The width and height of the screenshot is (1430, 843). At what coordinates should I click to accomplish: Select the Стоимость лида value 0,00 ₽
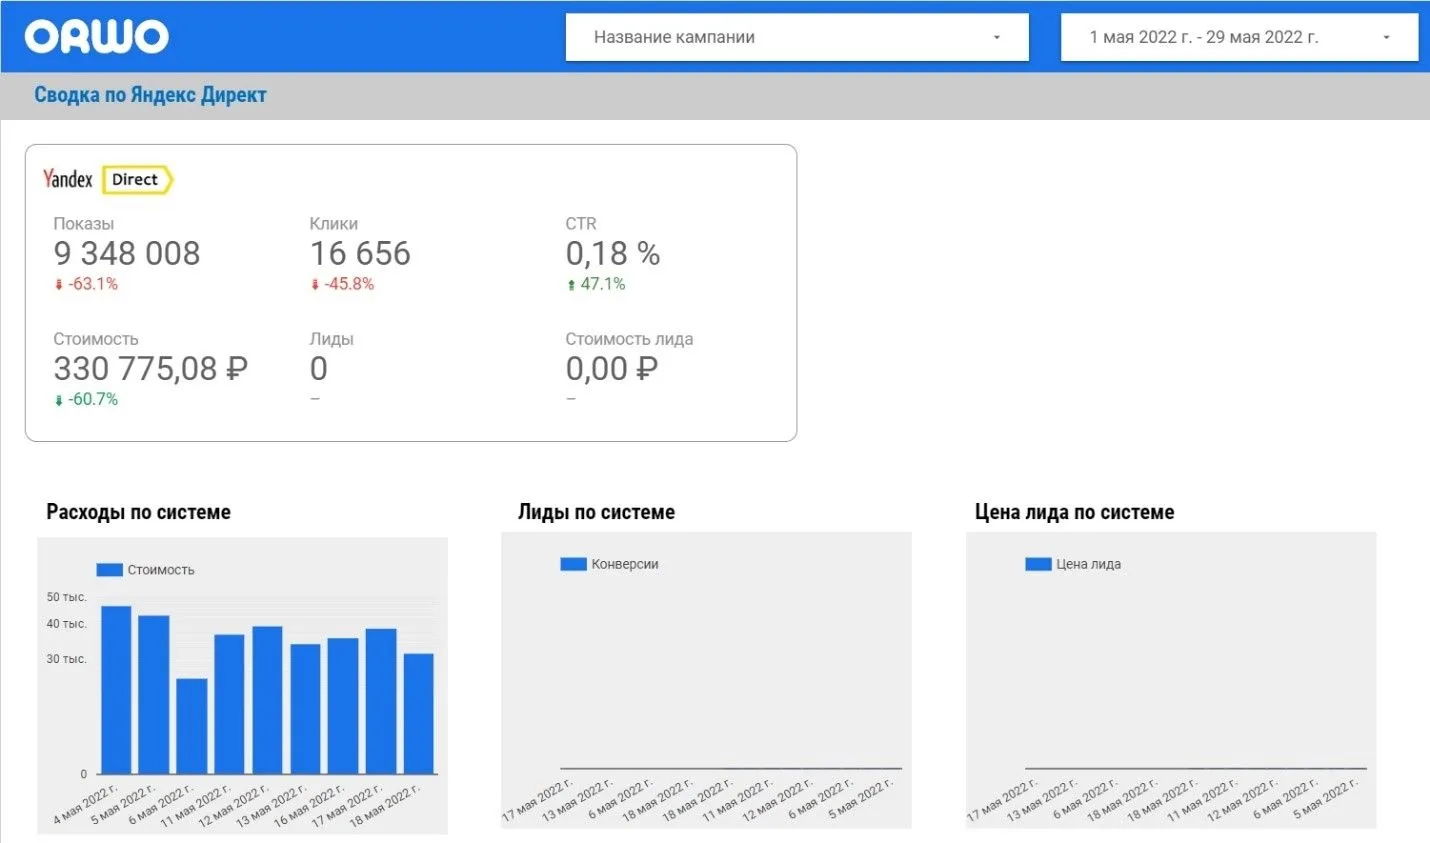(612, 369)
